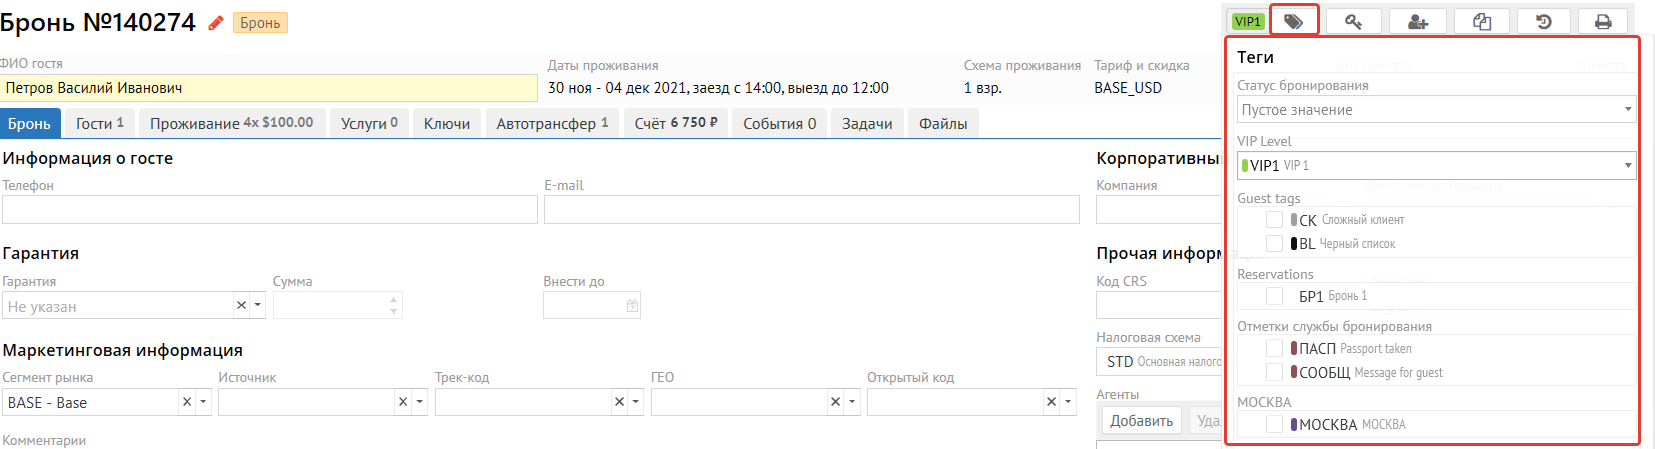Expand the Гарантия dropdown arrow

[258, 305]
